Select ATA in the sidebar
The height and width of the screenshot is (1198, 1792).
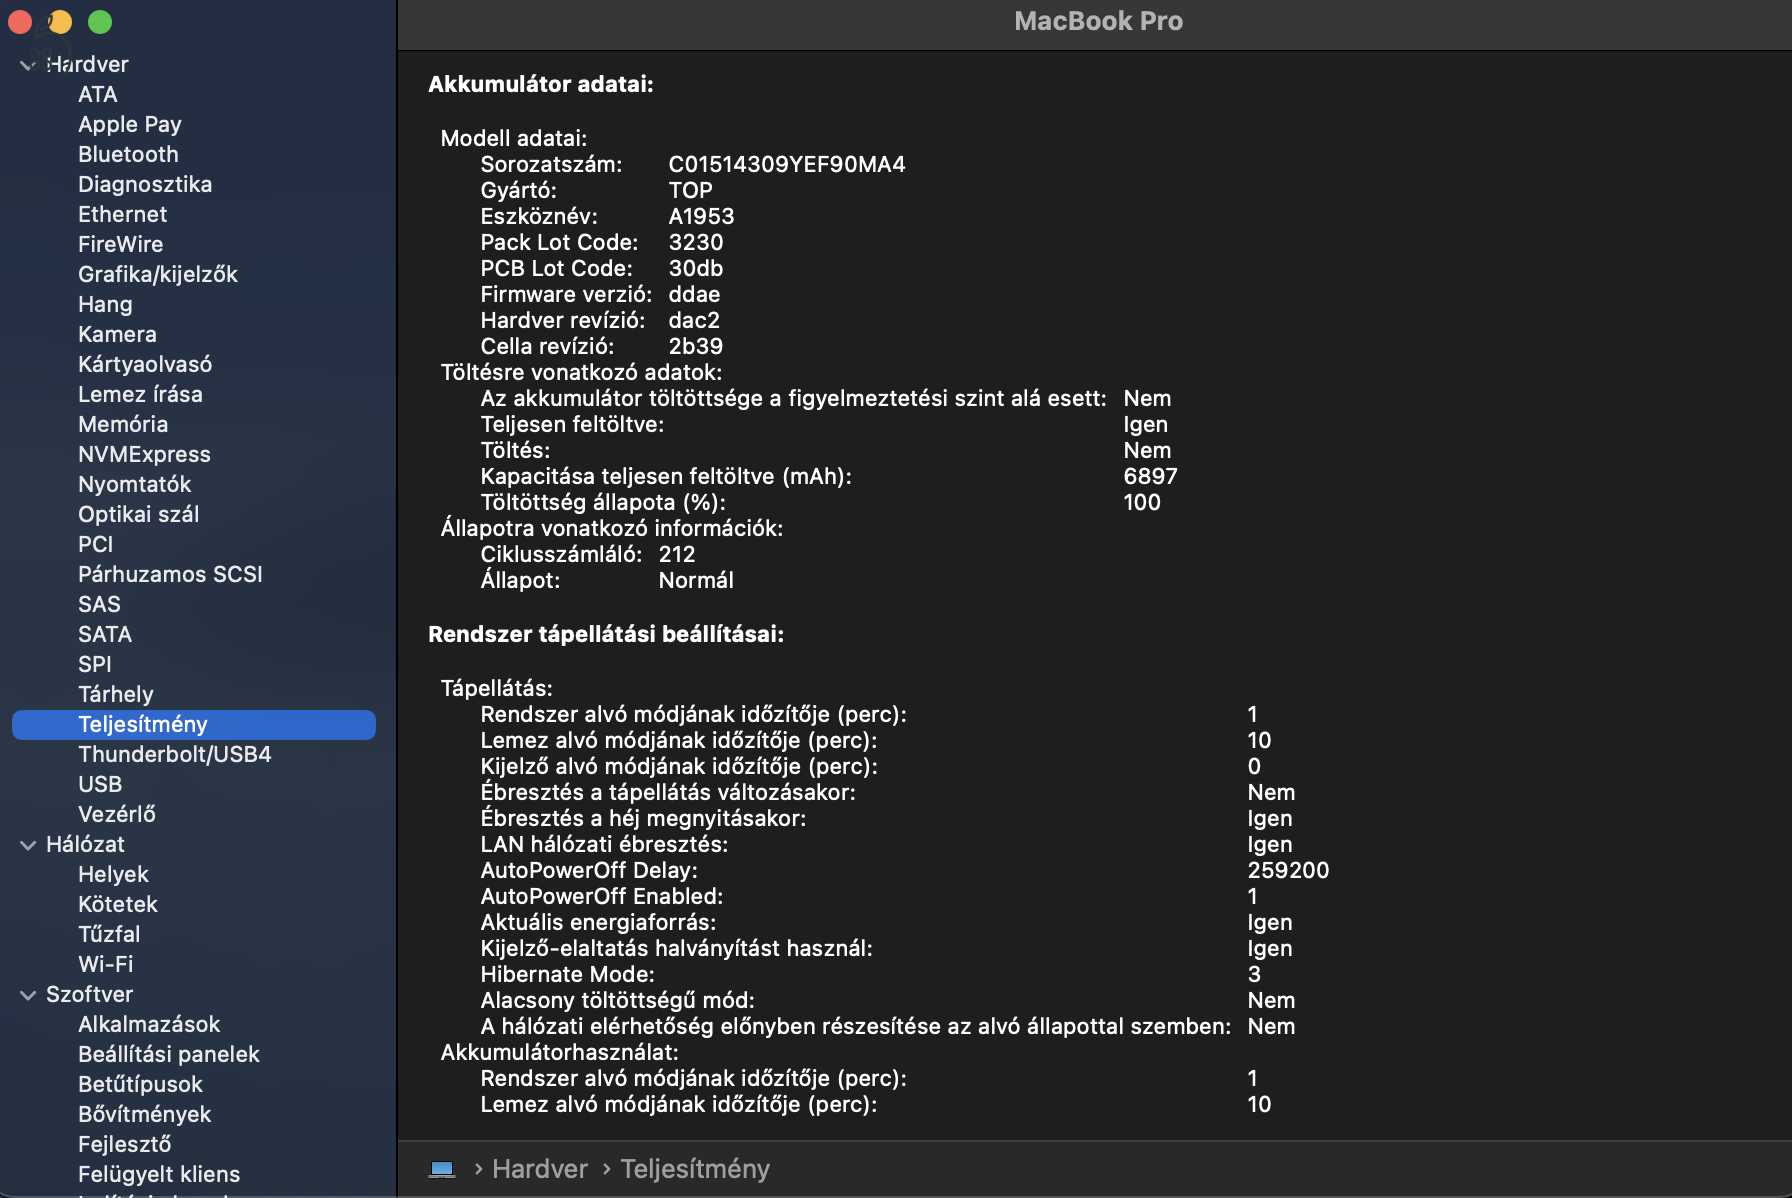[98, 94]
